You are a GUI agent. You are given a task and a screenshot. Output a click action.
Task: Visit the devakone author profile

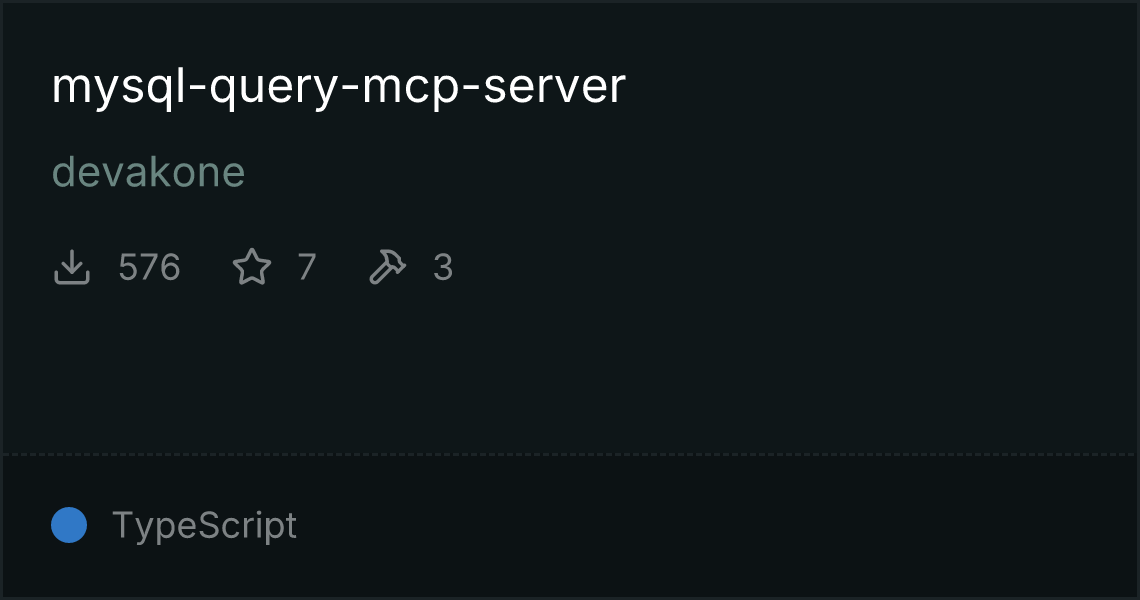148,172
